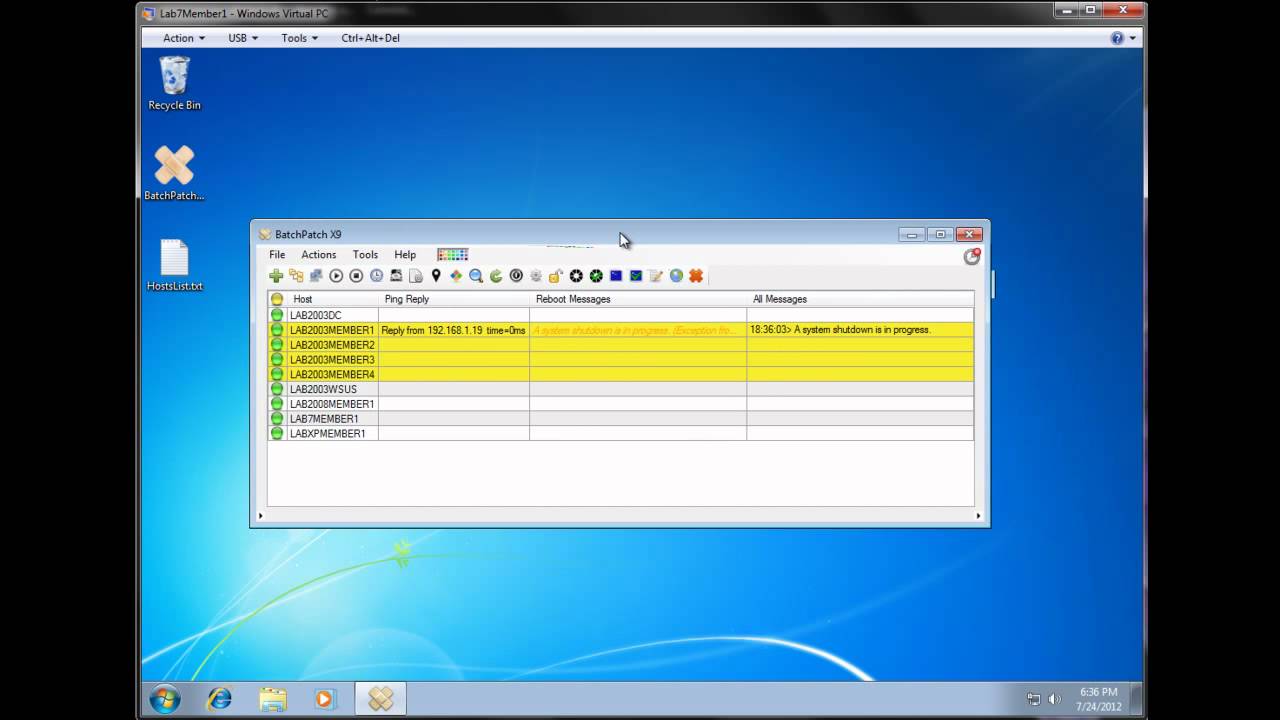The height and width of the screenshot is (720, 1280).
Task: Sort by the Host column header
Action: pos(332,299)
